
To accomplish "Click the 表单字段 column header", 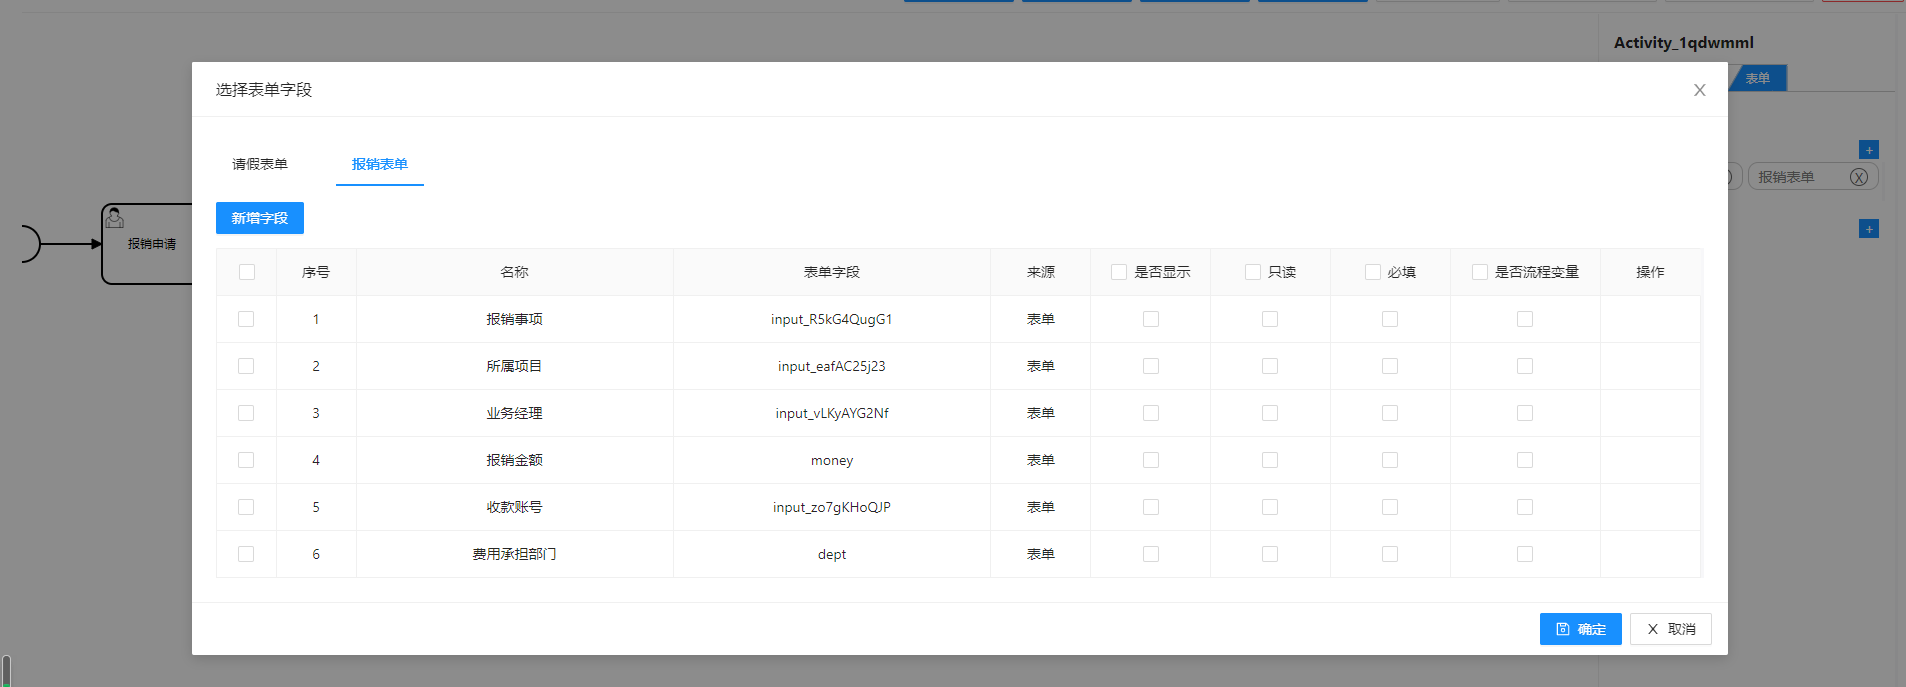I will 832,272.
